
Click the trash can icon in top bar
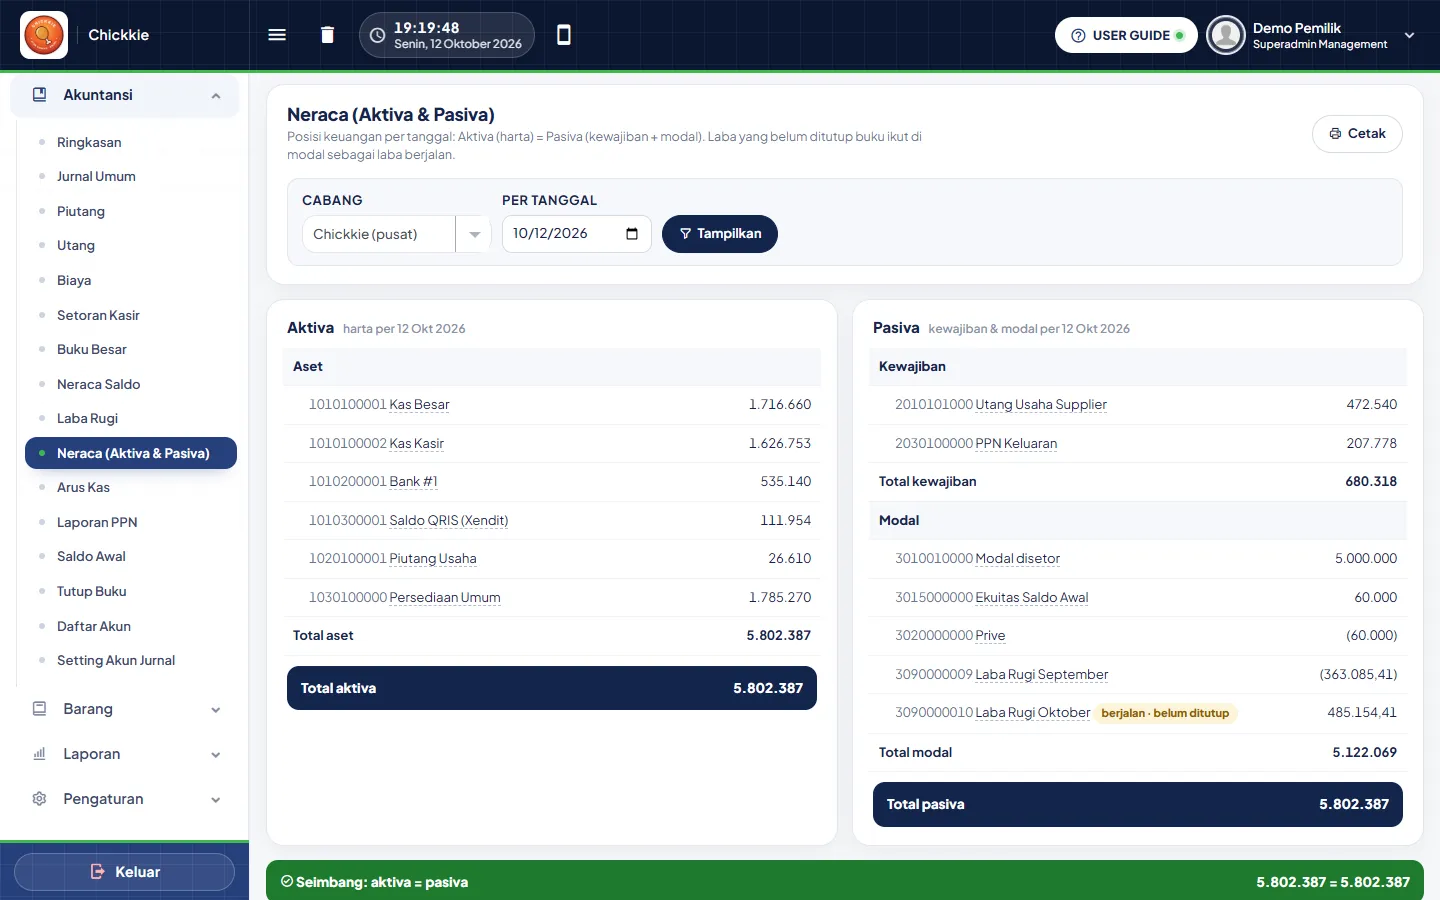click(x=327, y=35)
